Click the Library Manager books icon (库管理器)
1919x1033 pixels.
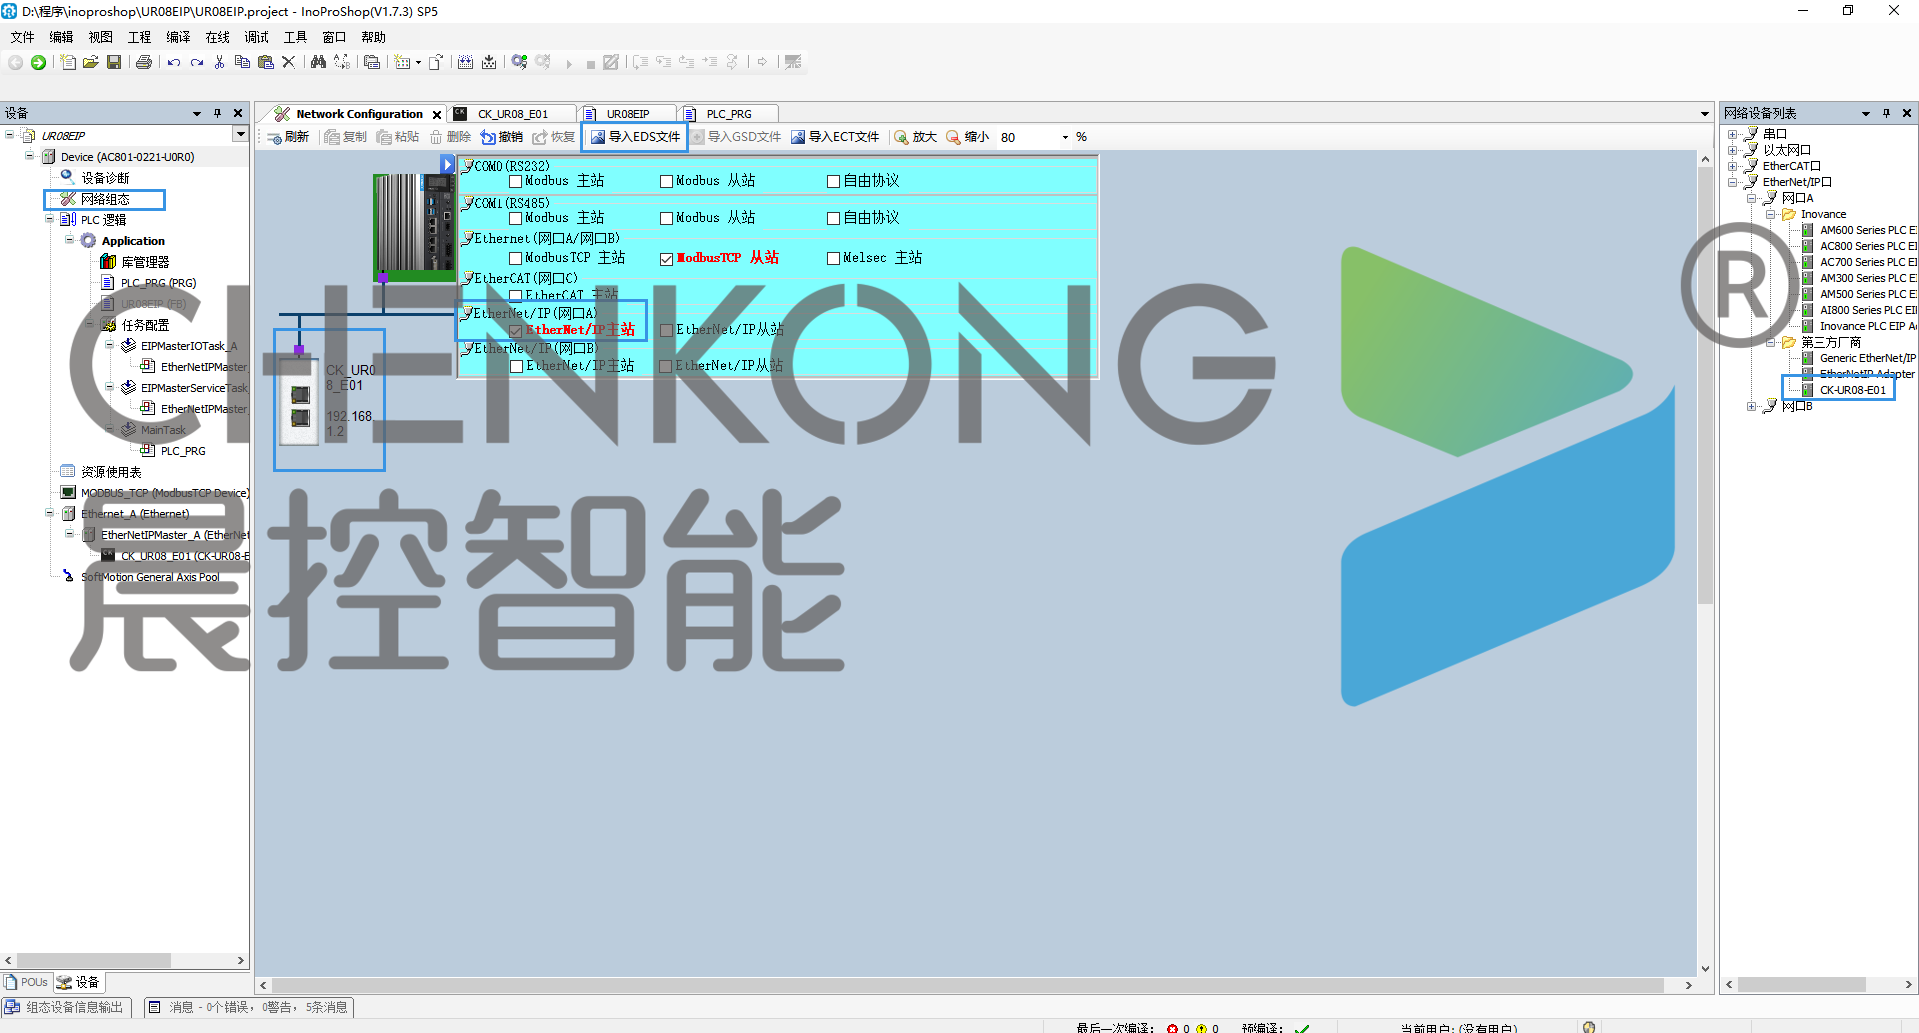point(108,261)
